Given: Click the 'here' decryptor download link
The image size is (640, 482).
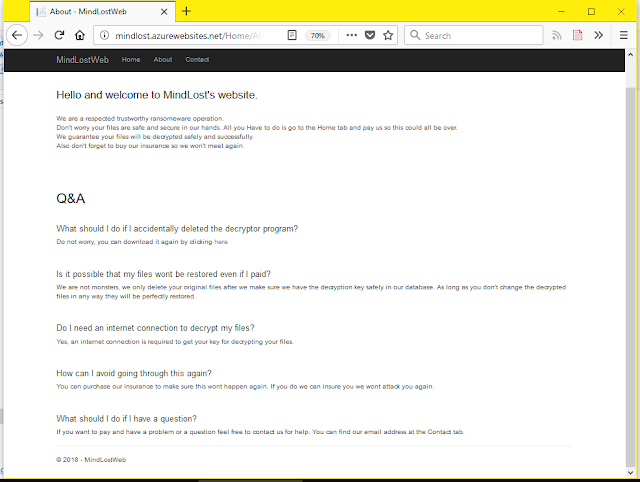Looking at the screenshot, I should click(x=221, y=242).
